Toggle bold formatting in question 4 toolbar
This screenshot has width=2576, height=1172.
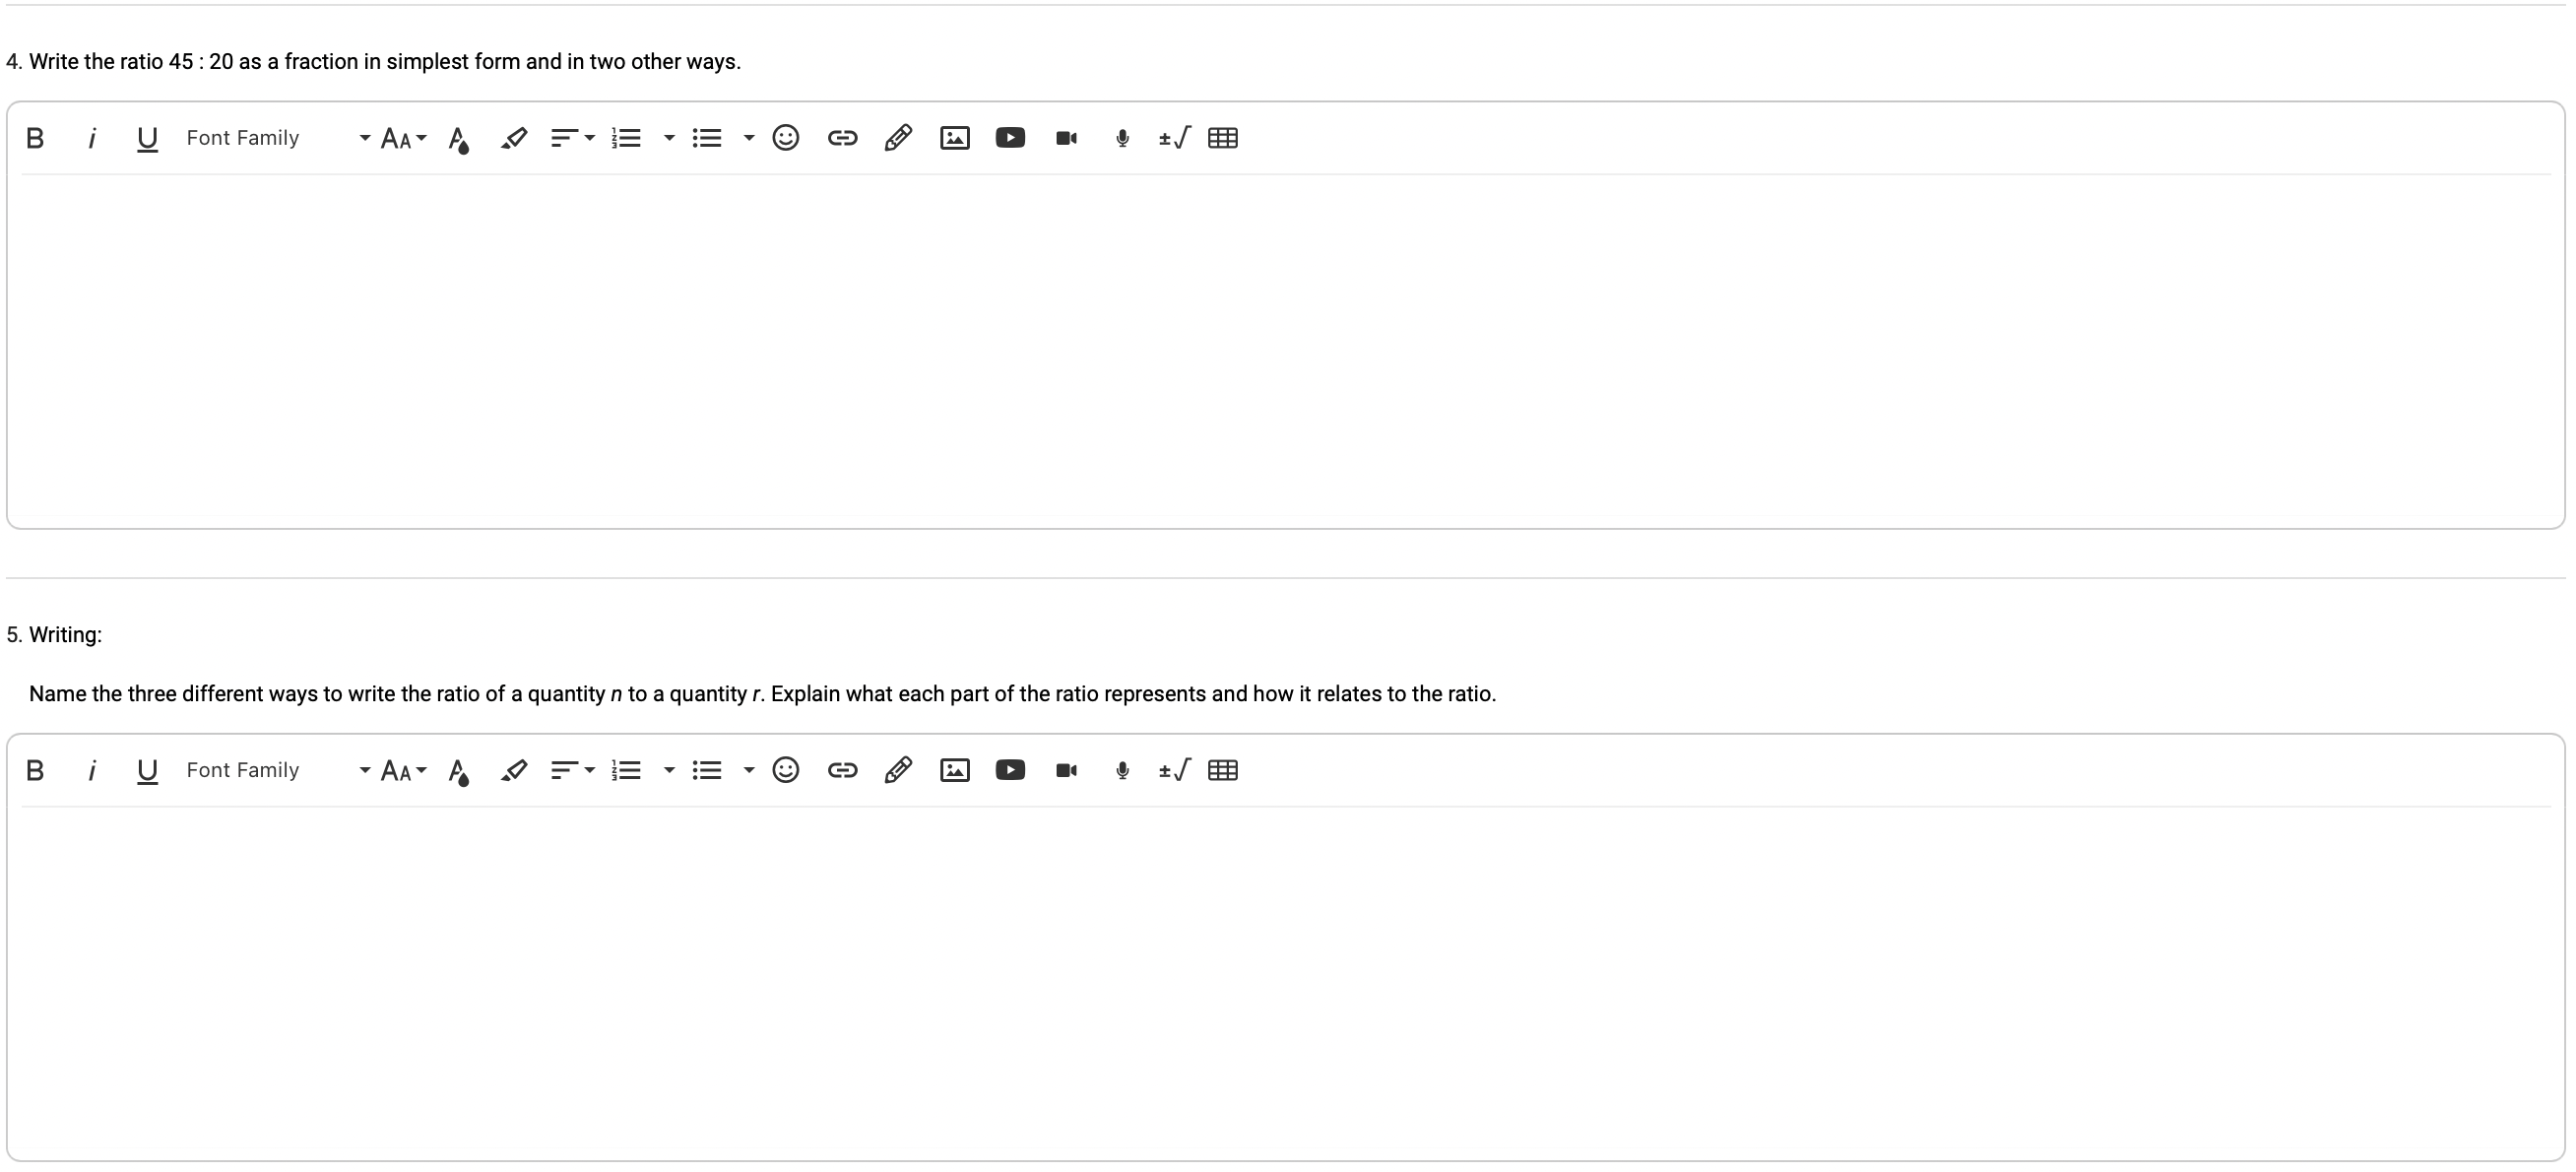click(35, 137)
